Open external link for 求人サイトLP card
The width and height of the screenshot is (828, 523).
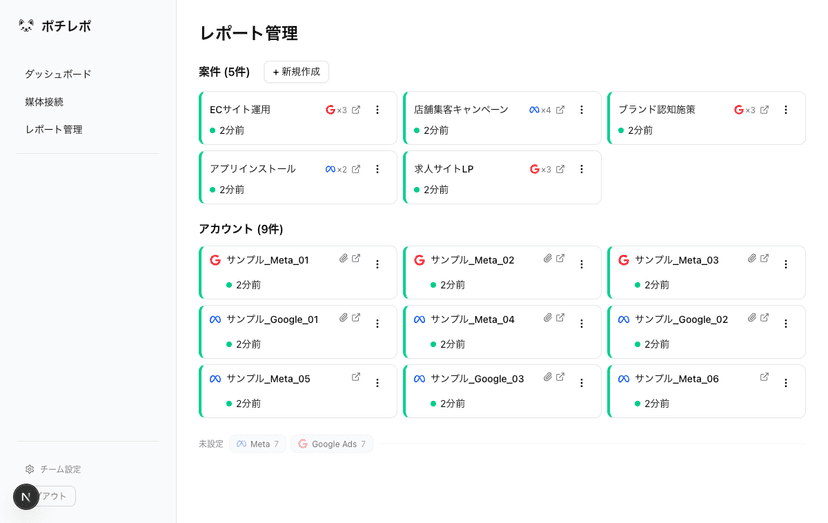pyautogui.click(x=560, y=169)
